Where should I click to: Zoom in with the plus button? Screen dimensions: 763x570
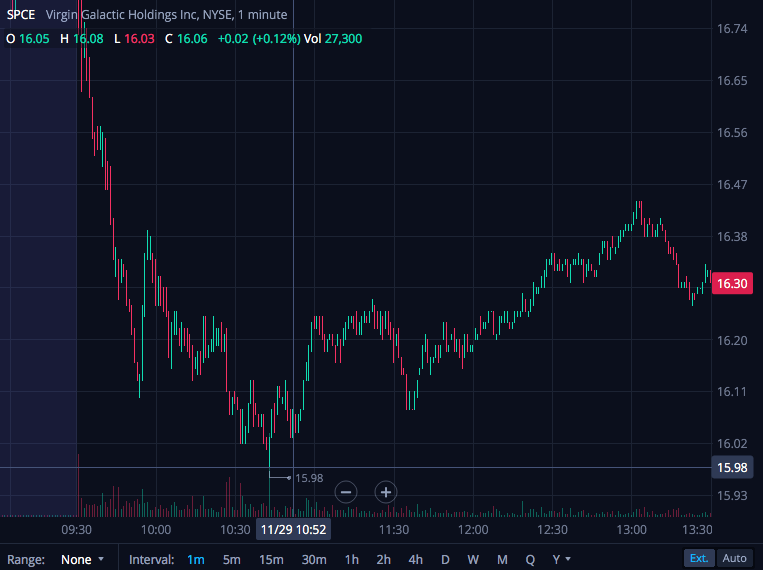(x=386, y=492)
